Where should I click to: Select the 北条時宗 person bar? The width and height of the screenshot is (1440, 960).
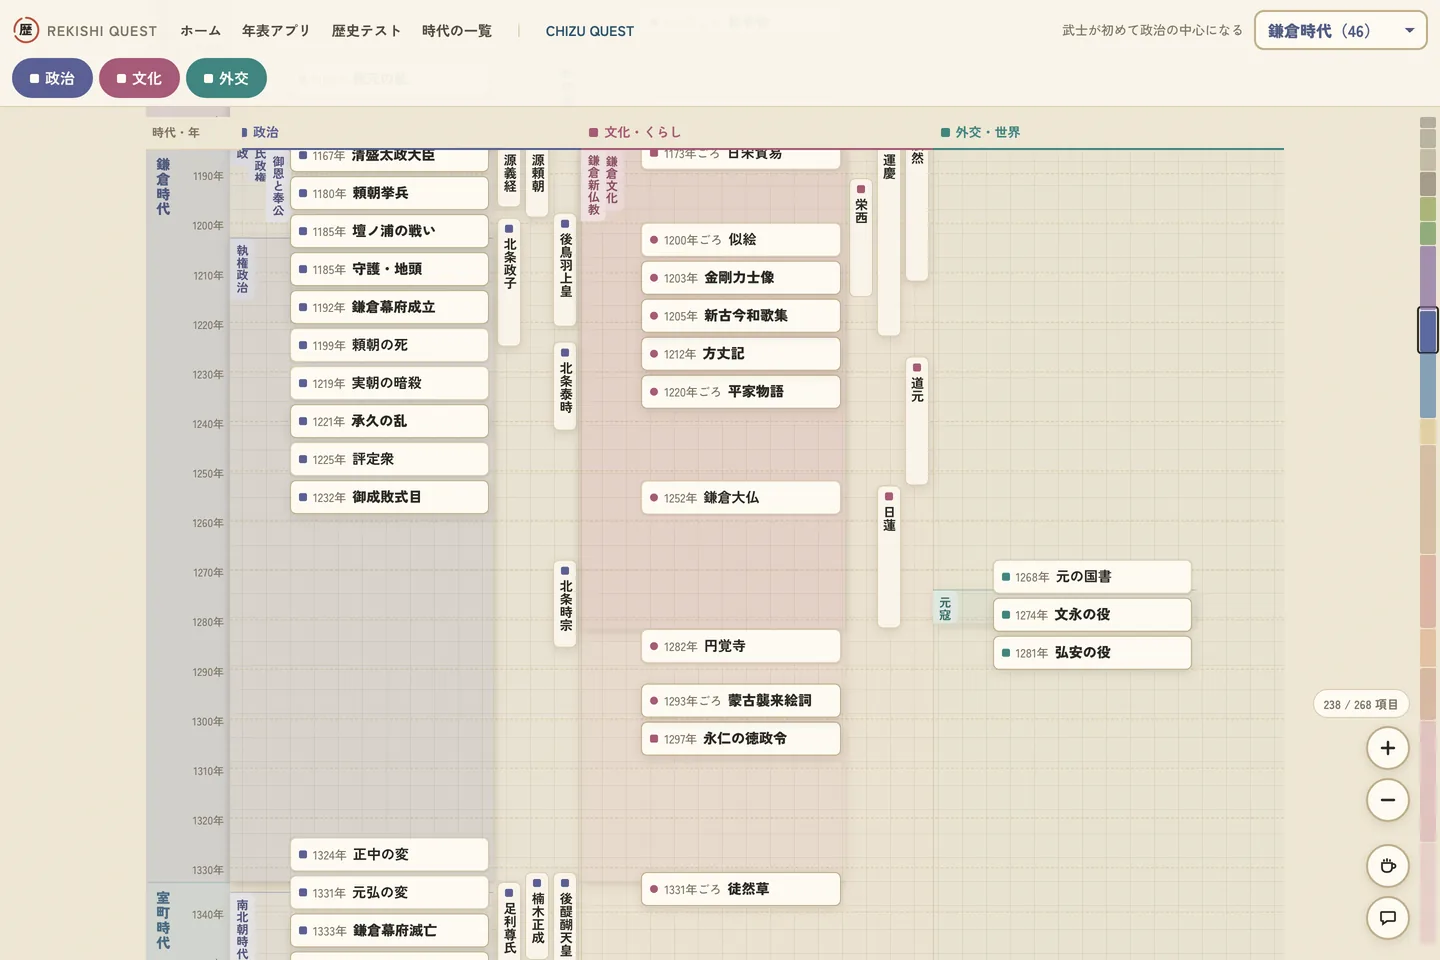tap(565, 604)
